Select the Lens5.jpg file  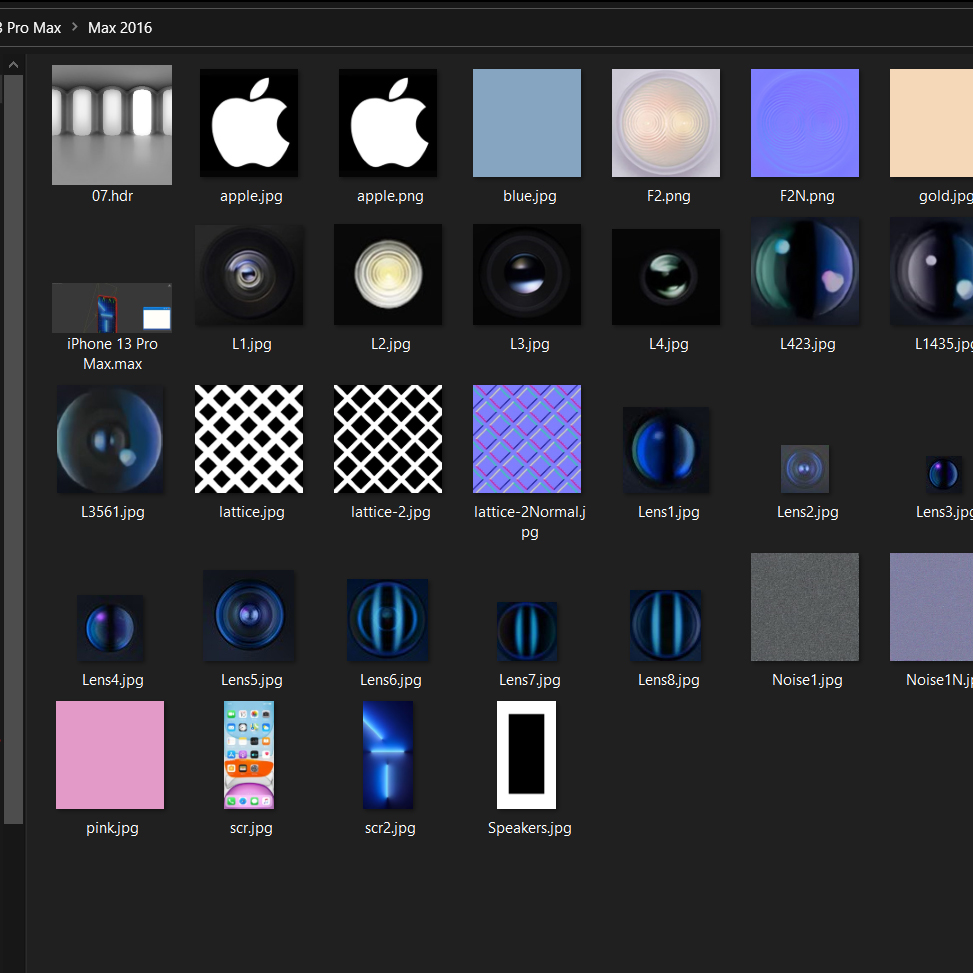coord(249,616)
